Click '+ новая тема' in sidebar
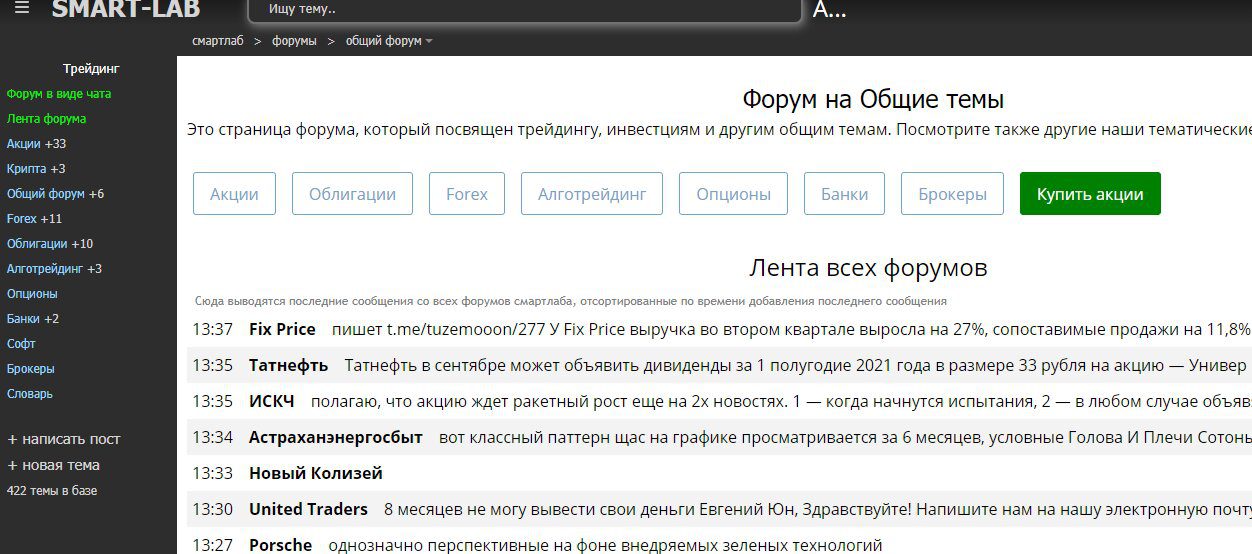 [54, 465]
